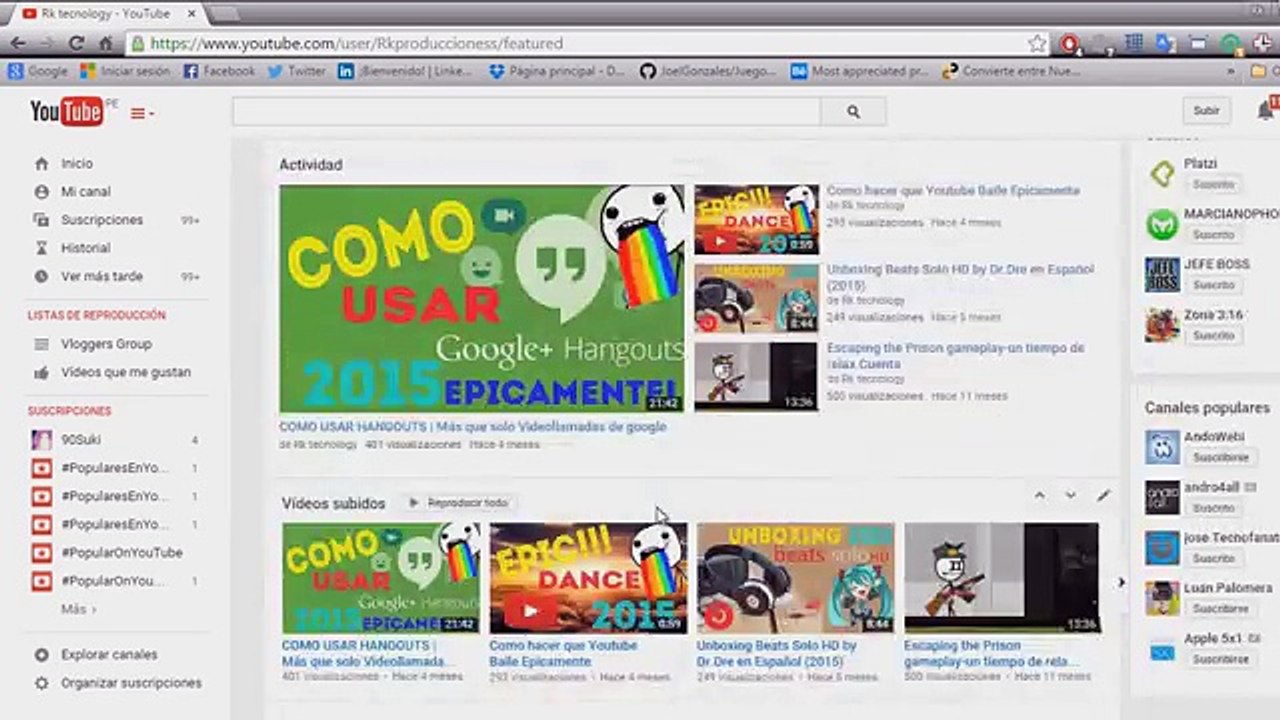The width and height of the screenshot is (1280, 720).
Task: Open the Google bookmark
Action: [x=37, y=71]
